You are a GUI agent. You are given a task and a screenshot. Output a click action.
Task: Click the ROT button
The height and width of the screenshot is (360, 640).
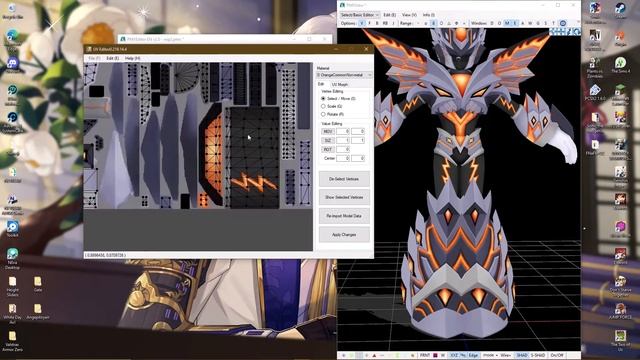coord(328,149)
